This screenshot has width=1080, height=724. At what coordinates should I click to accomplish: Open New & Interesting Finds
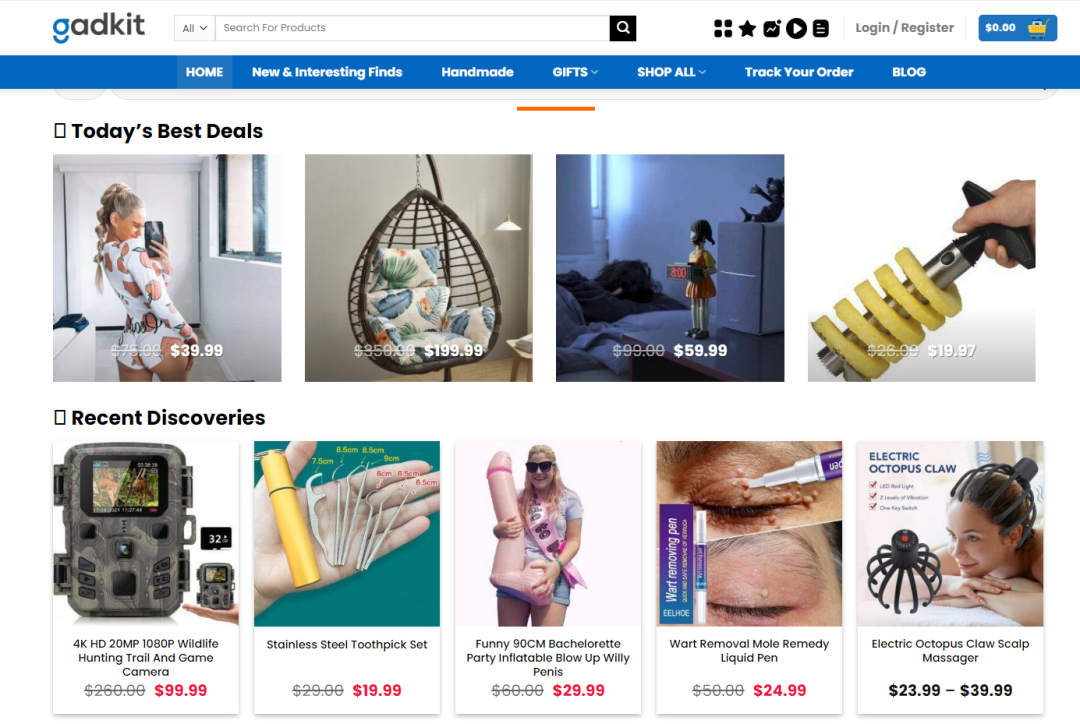click(327, 72)
